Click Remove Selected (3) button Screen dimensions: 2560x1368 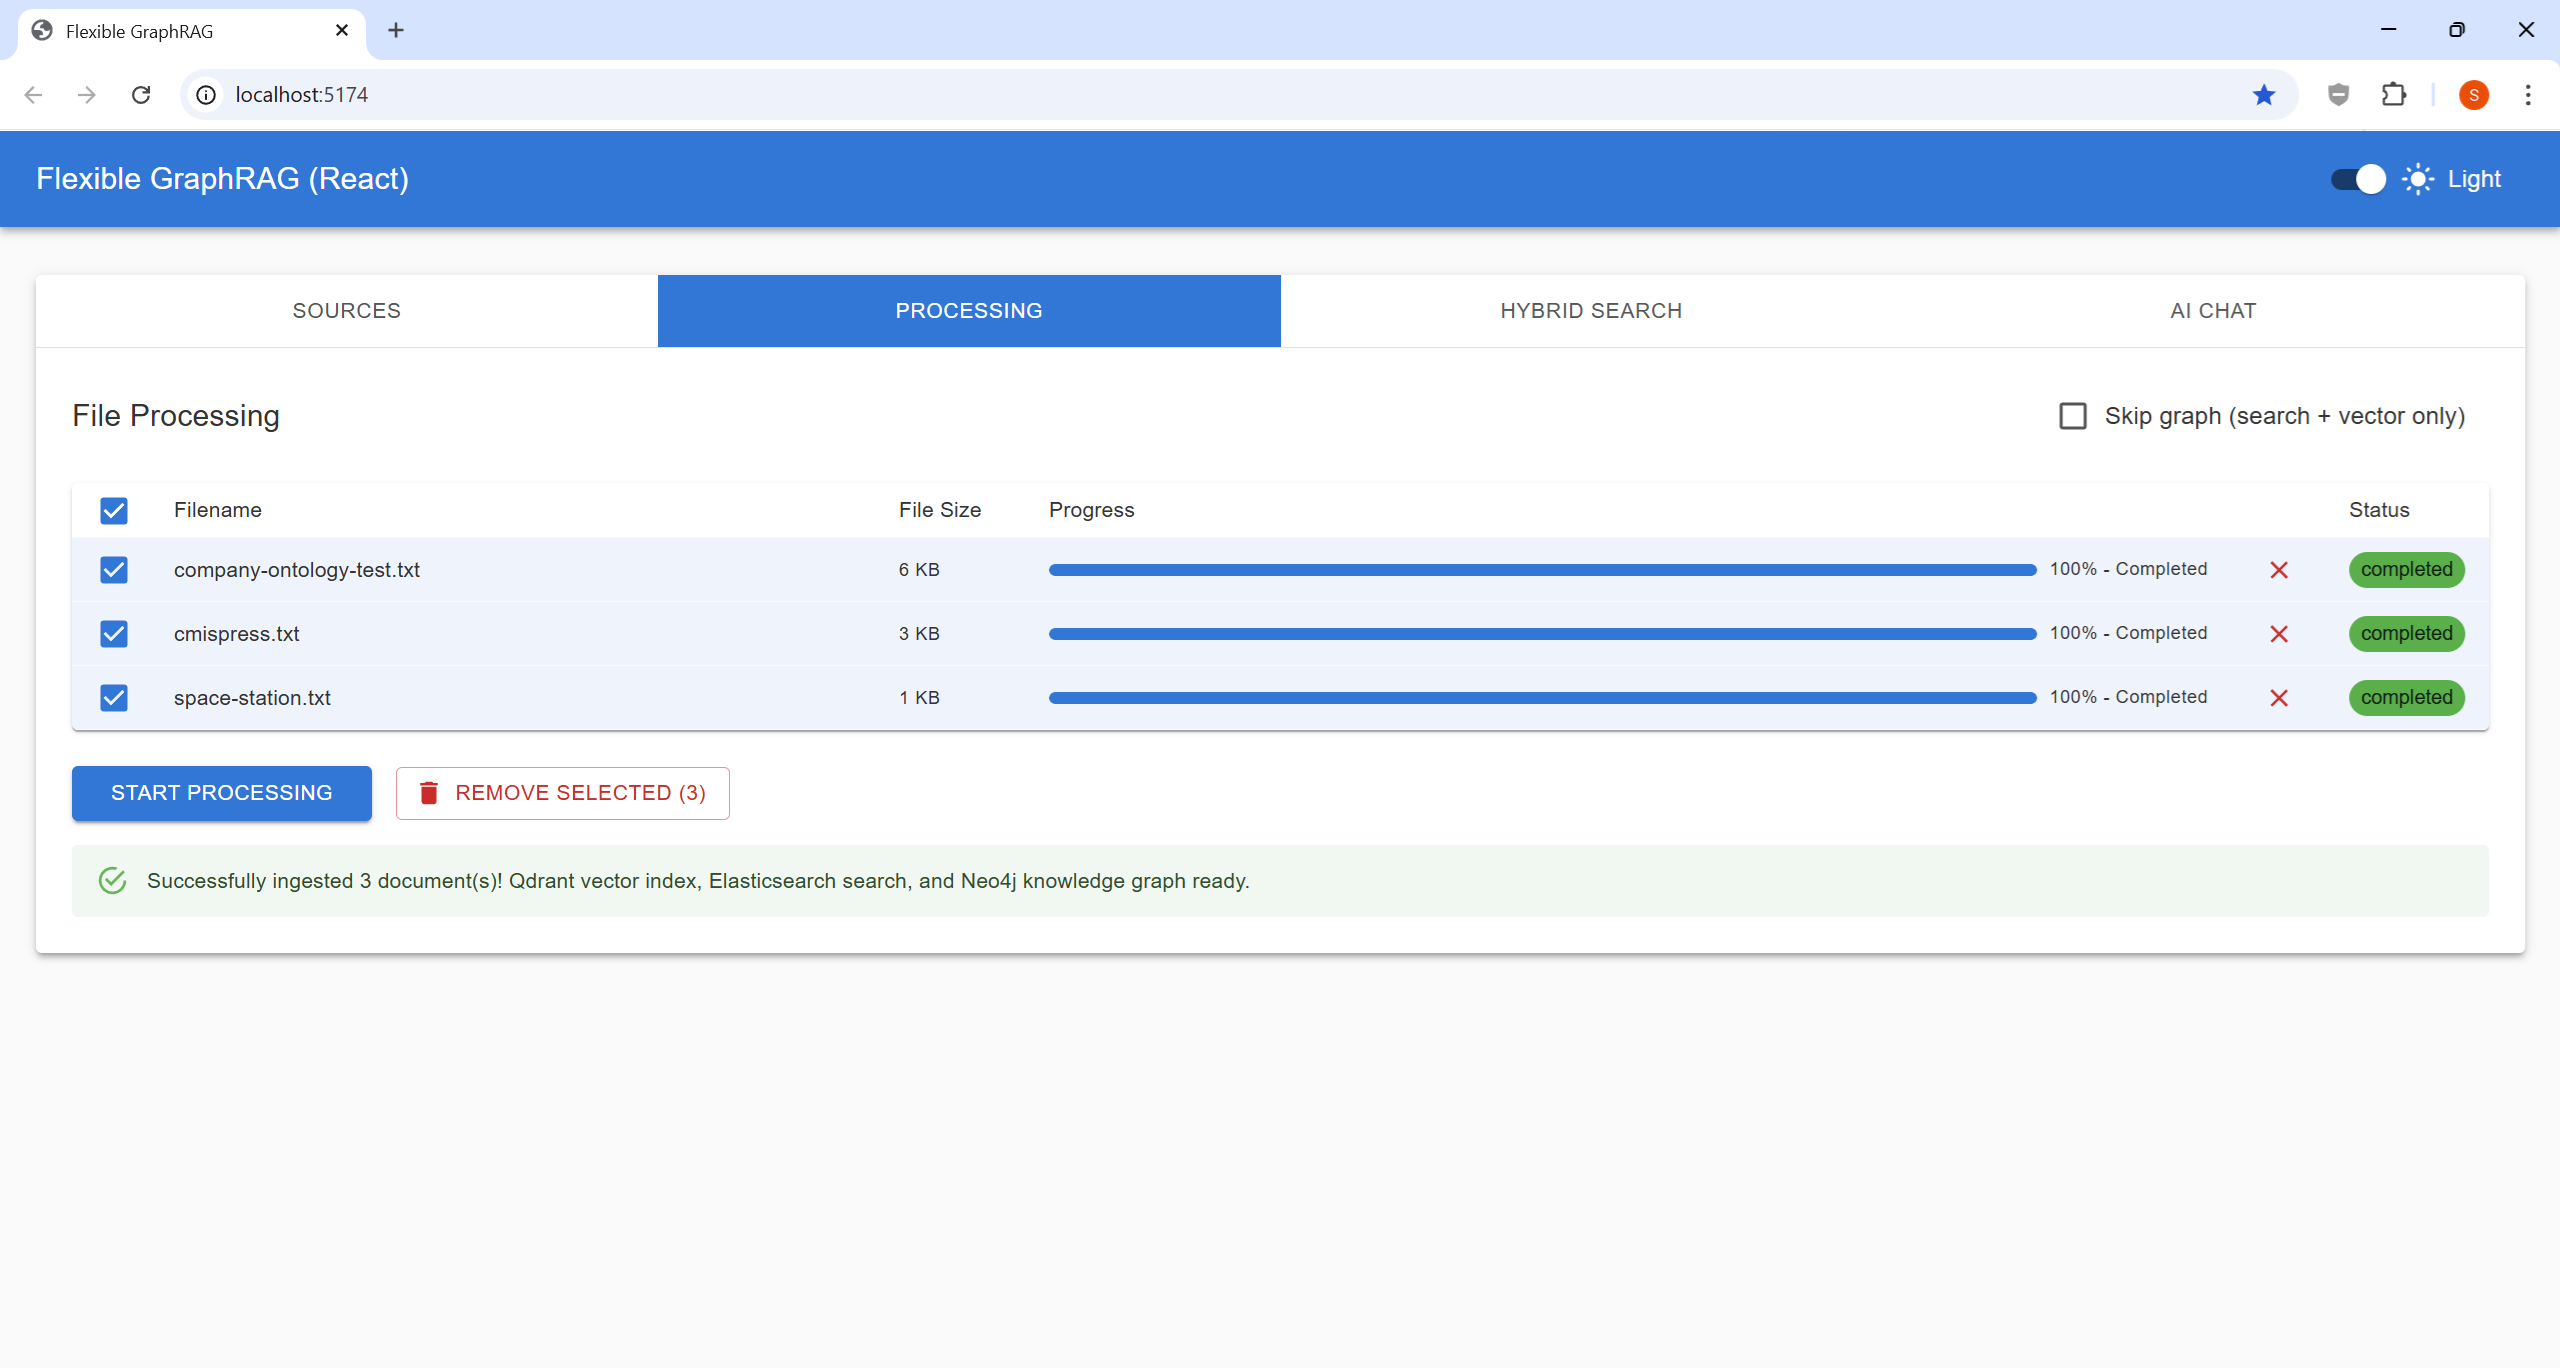(x=562, y=793)
